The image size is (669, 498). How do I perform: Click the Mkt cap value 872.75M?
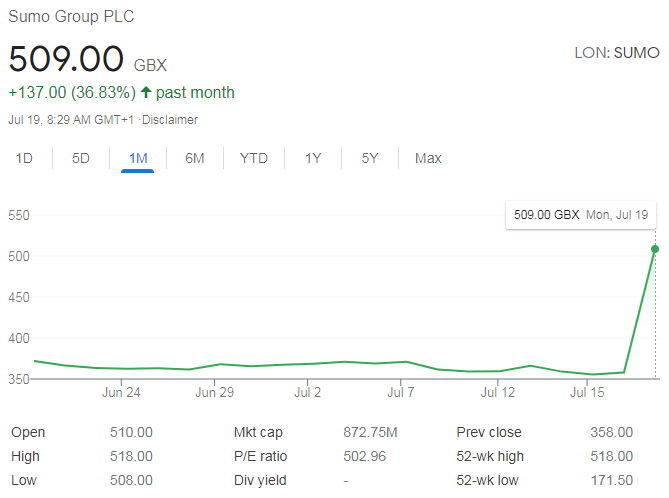pos(370,432)
